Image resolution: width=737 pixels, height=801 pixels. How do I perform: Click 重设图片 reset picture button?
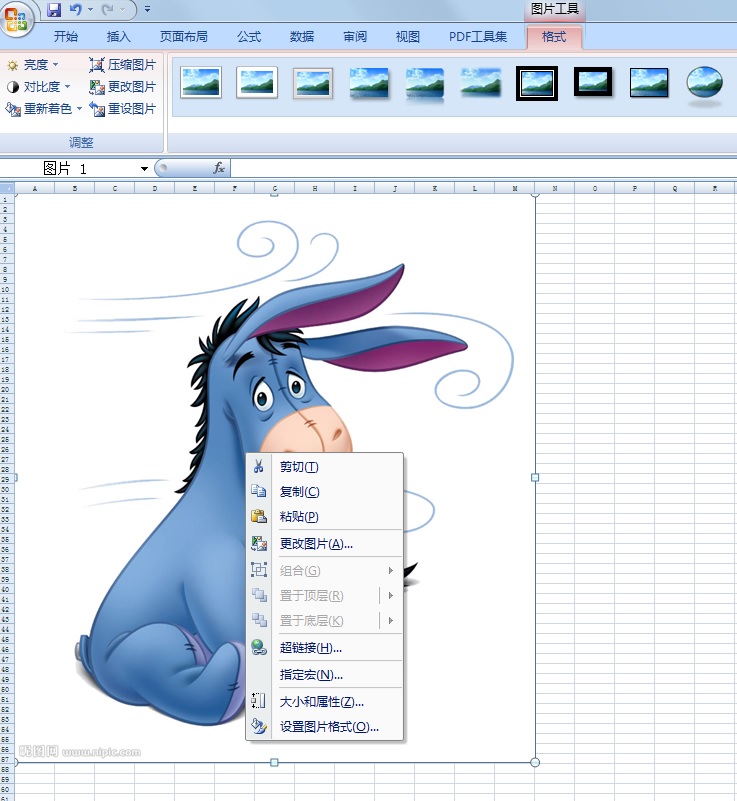(x=123, y=109)
